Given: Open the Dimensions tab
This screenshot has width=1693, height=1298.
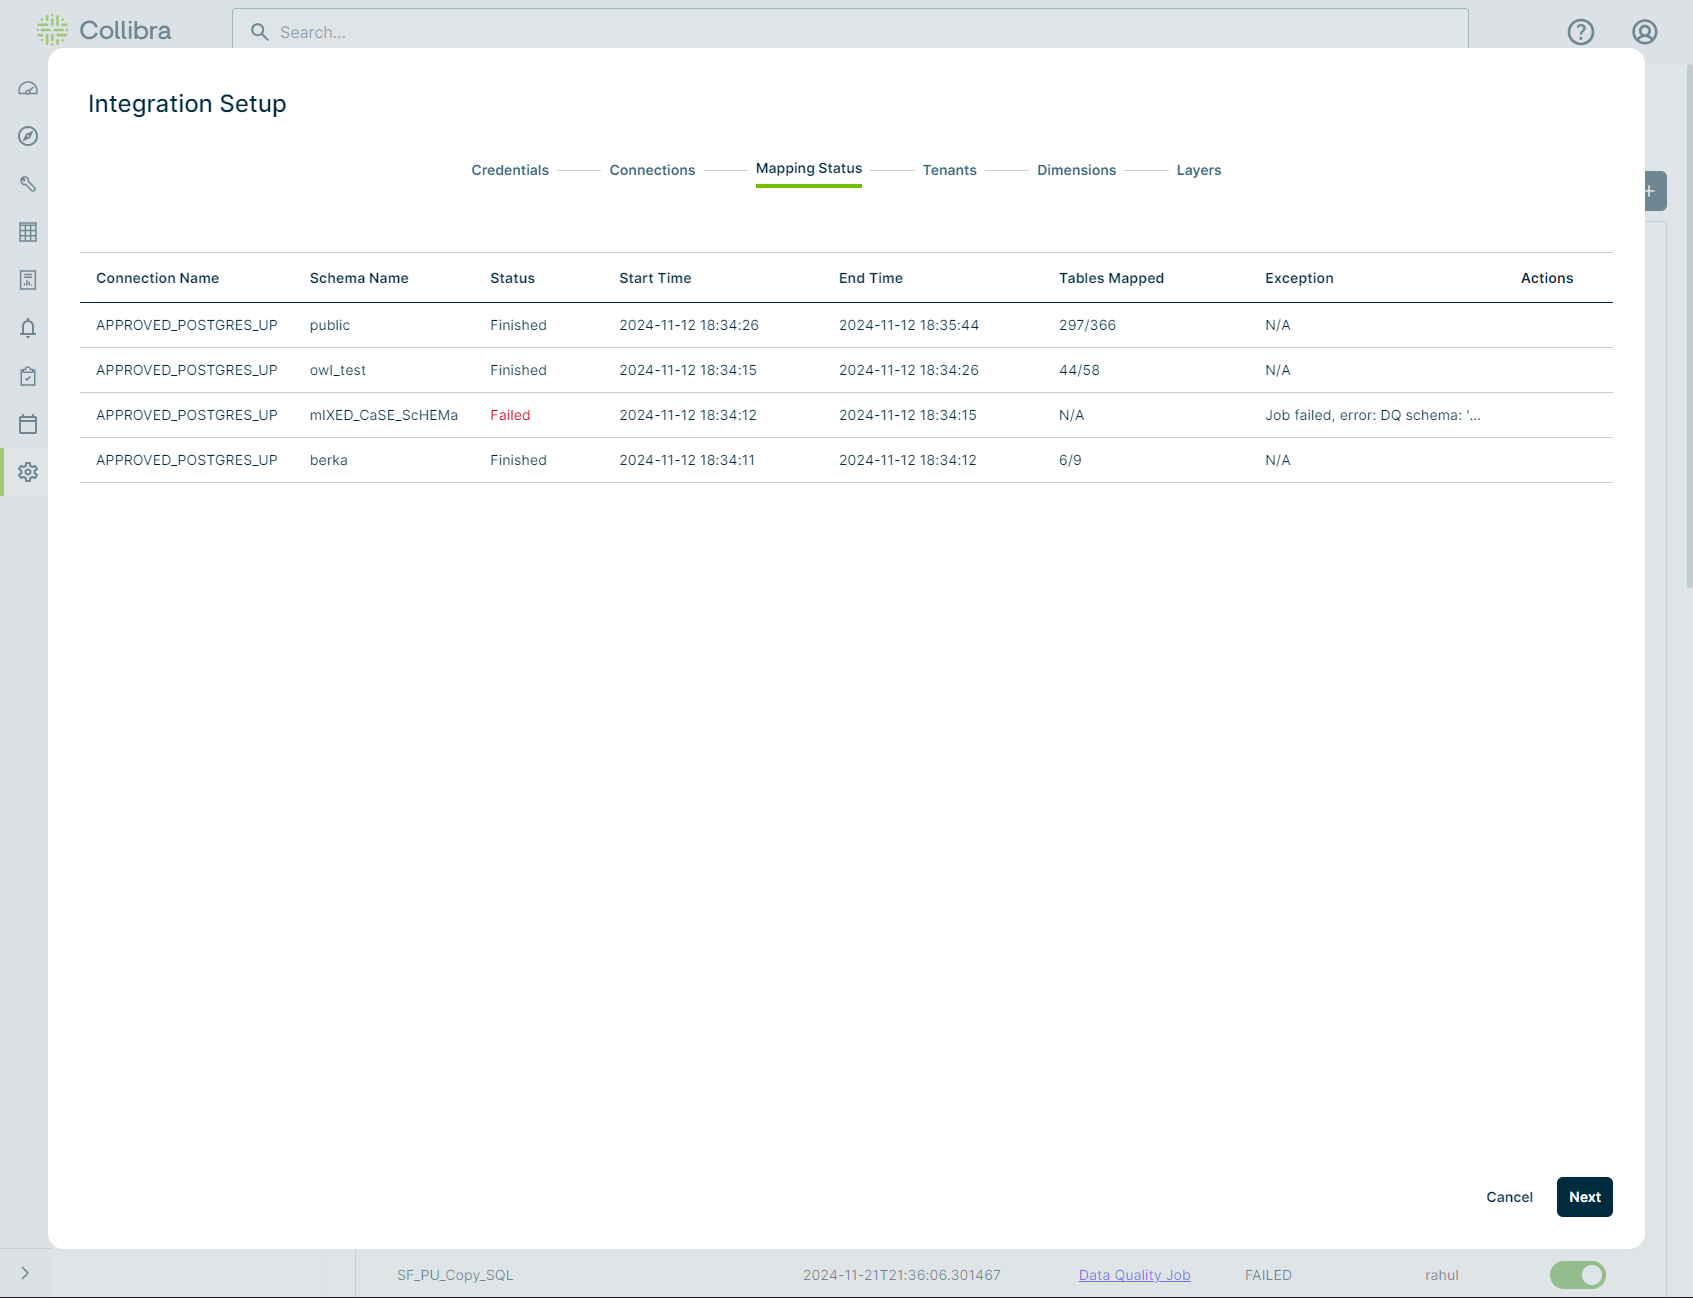Looking at the screenshot, I should click(1076, 170).
